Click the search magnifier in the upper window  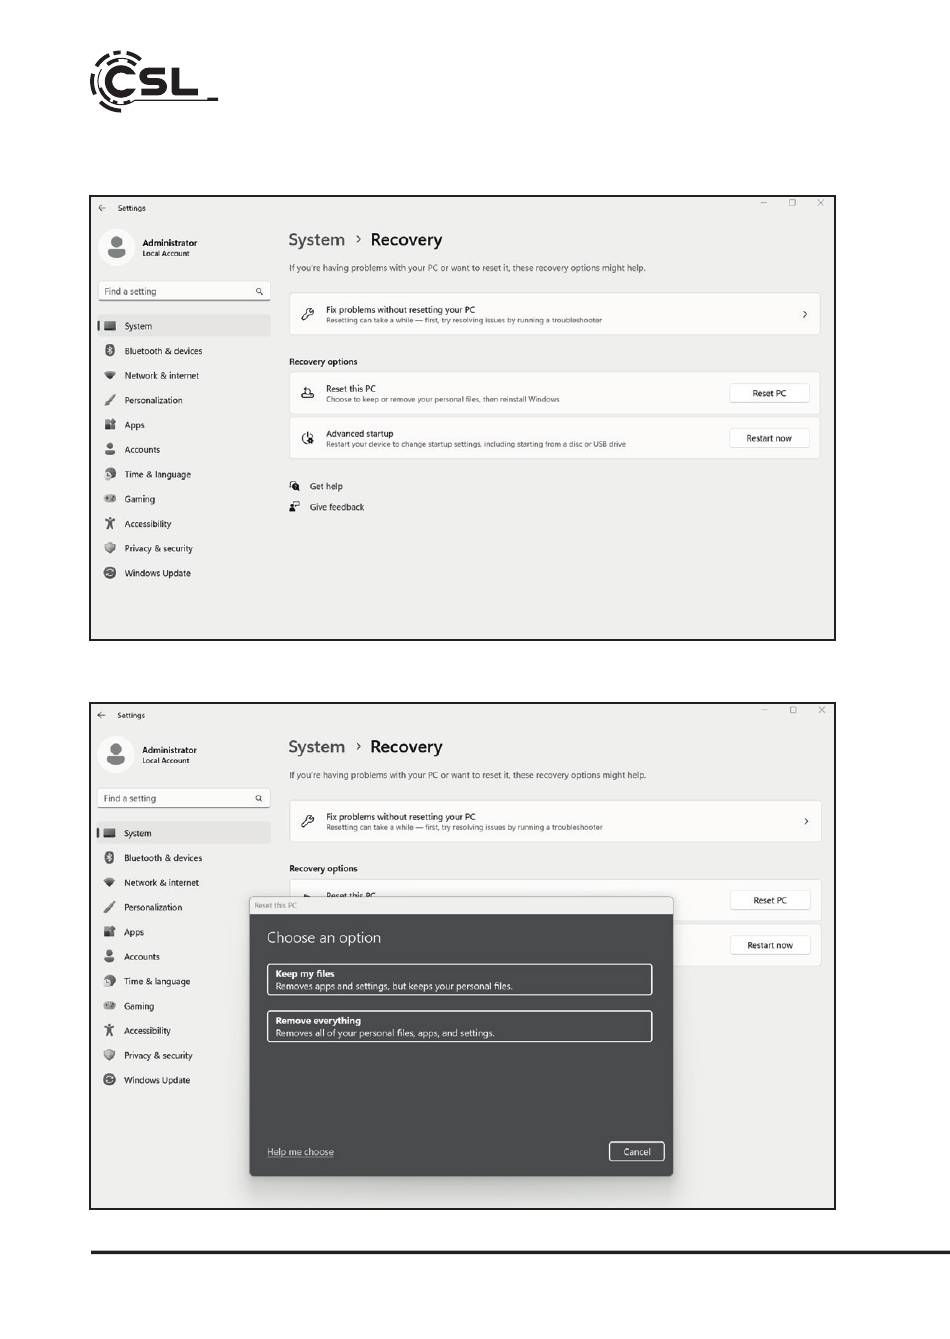259,292
